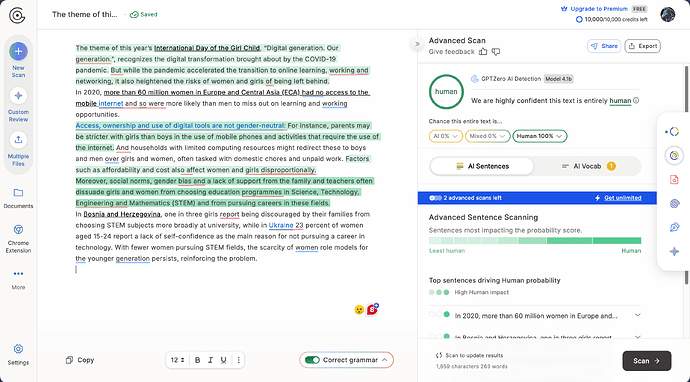Click the Export button
This screenshot has width=690, height=382.
click(642, 46)
